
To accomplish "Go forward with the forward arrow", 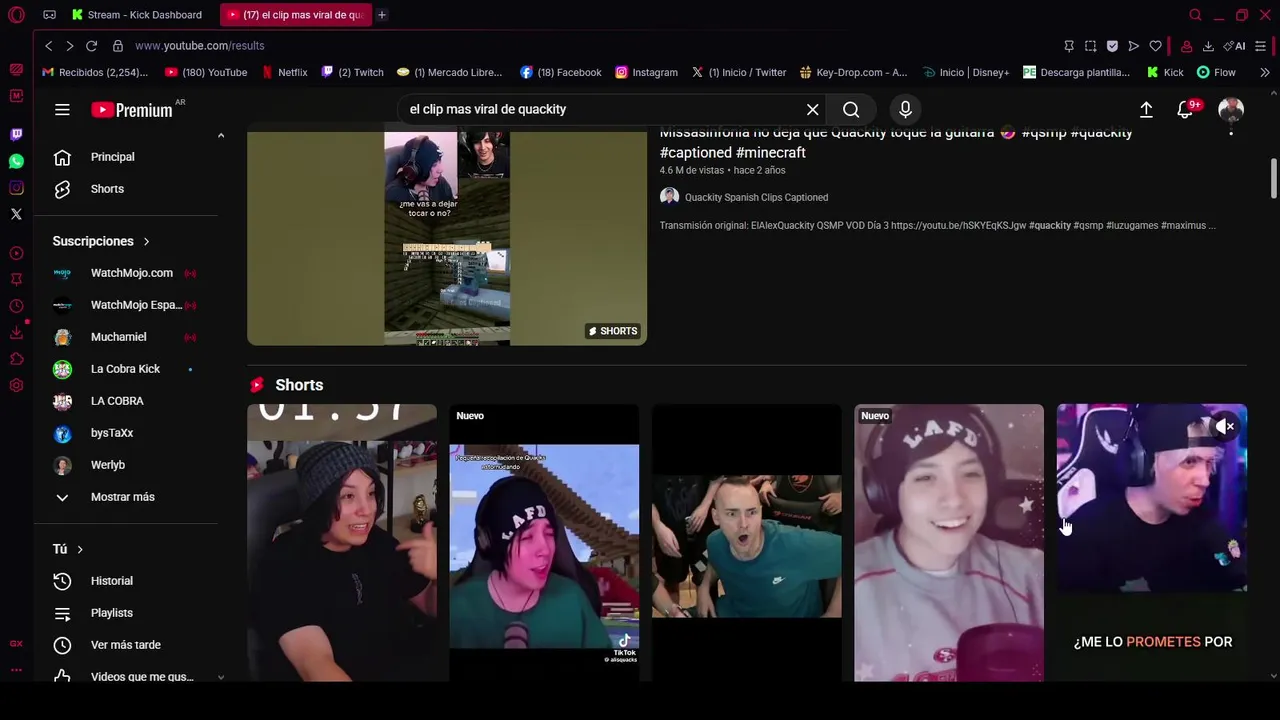I will [x=69, y=46].
